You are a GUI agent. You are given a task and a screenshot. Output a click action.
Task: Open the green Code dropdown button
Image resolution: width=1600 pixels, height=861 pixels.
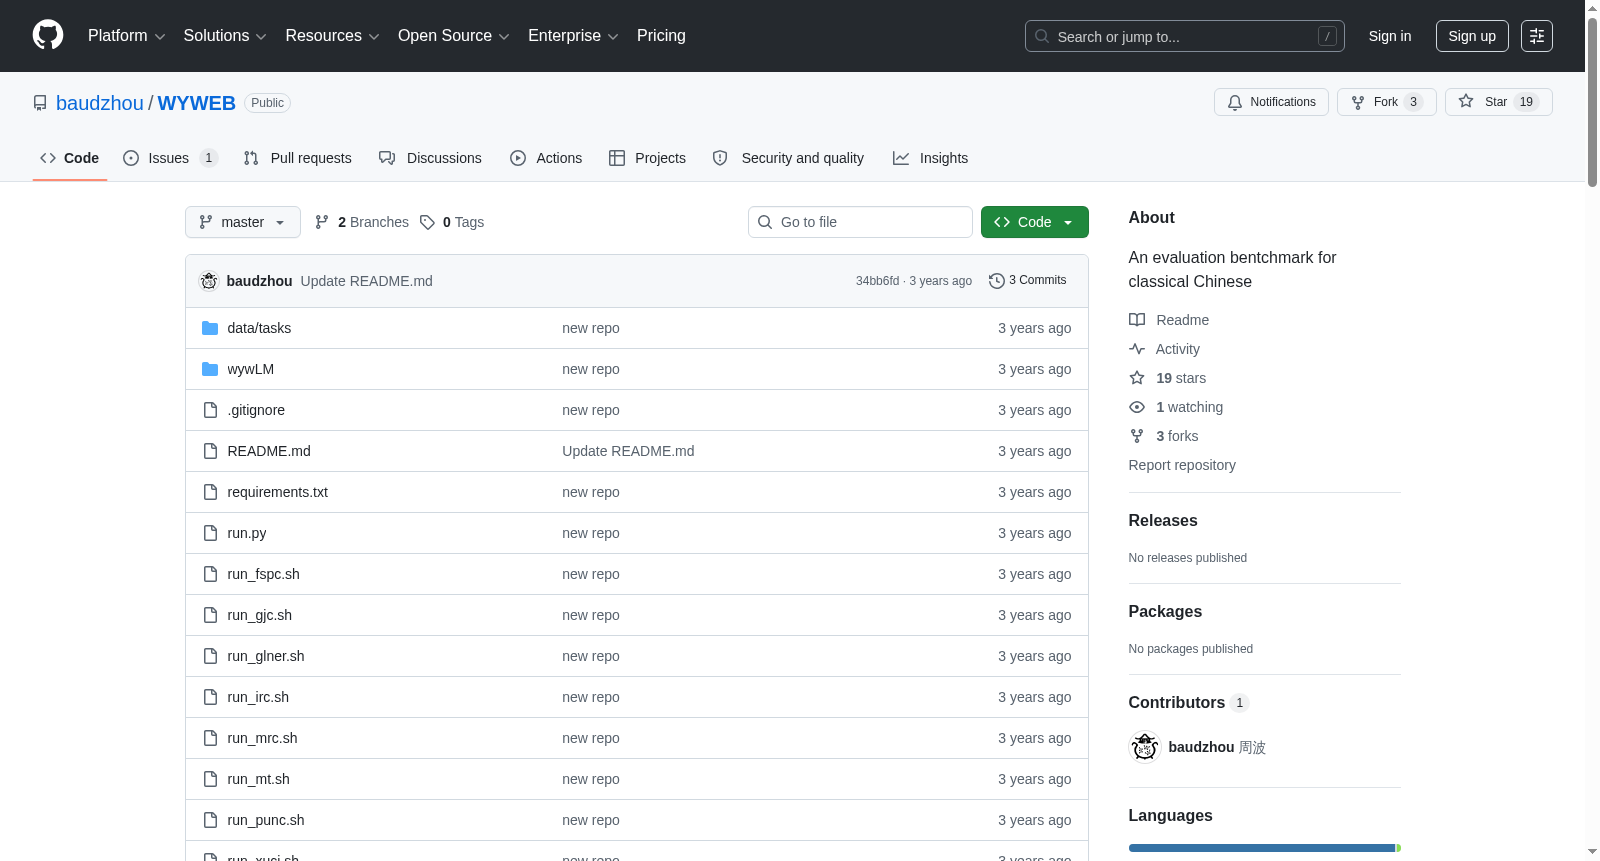tap(1034, 222)
